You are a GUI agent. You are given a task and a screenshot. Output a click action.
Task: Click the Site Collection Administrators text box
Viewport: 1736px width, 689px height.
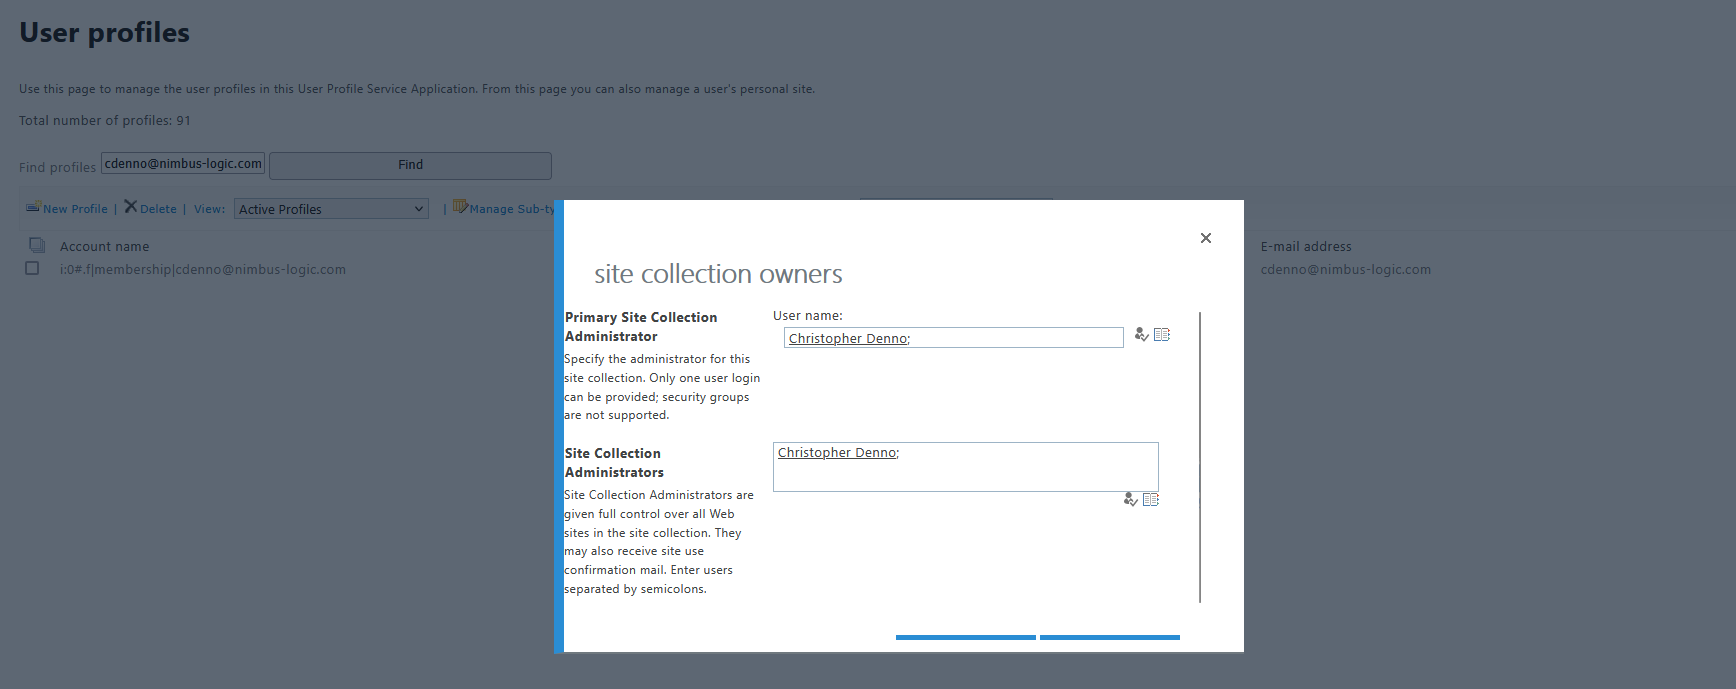(x=965, y=467)
